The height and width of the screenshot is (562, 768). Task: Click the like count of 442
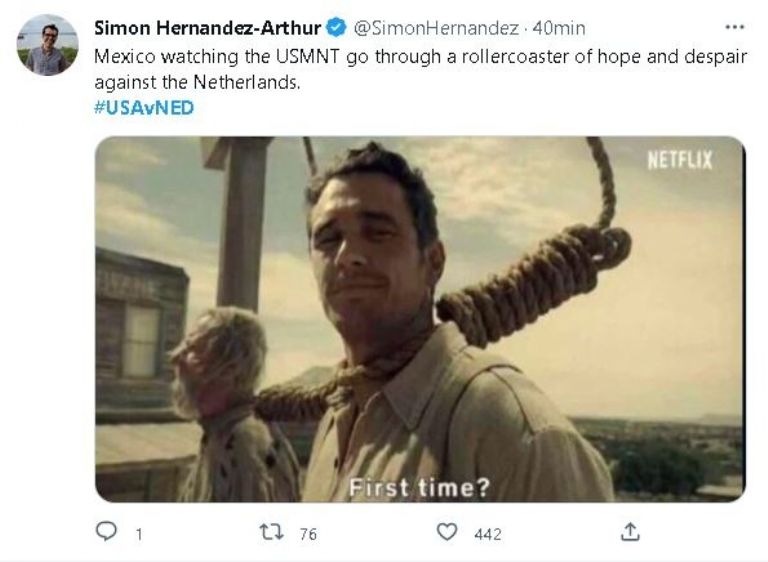(x=487, y=534)
